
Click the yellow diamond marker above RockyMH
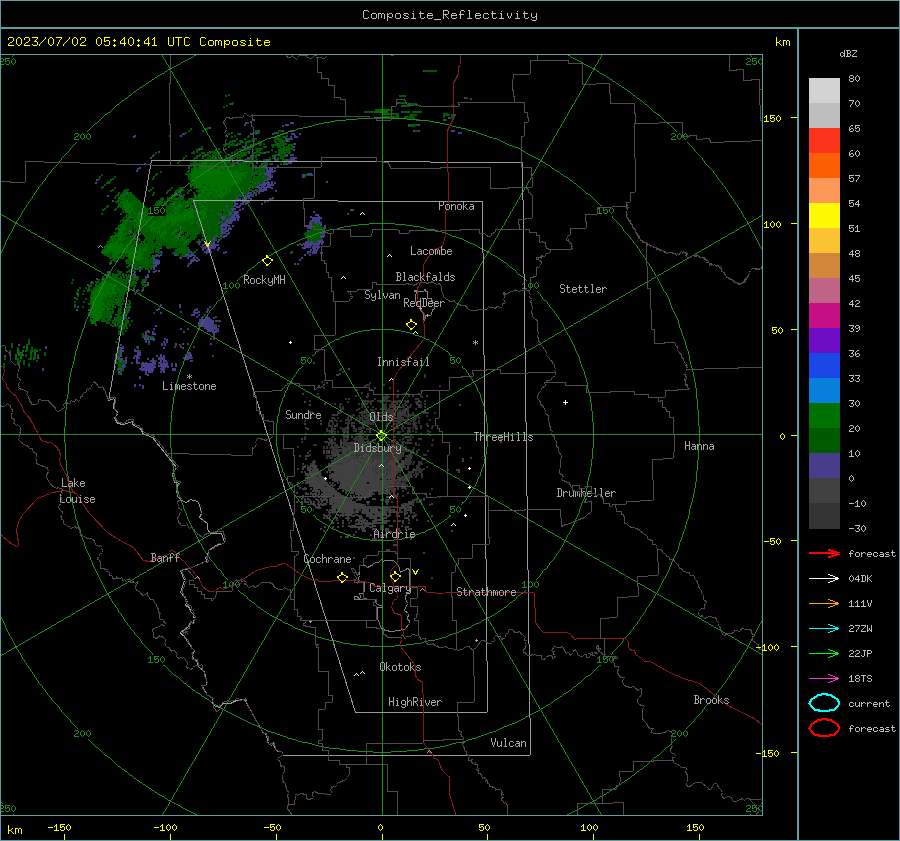click(267, 261)
